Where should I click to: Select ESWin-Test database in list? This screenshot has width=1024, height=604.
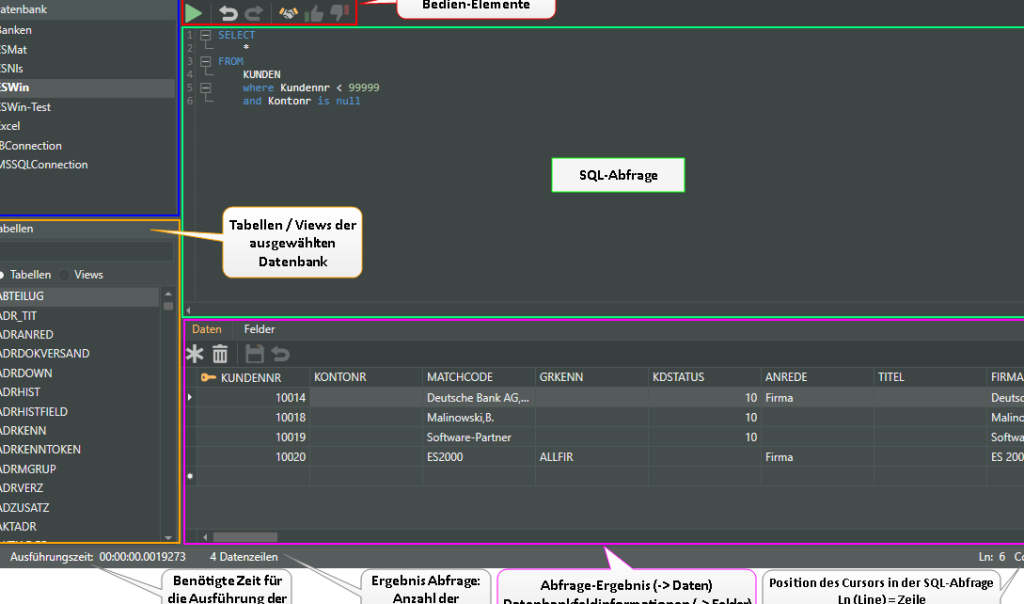[x=26, y=107]
